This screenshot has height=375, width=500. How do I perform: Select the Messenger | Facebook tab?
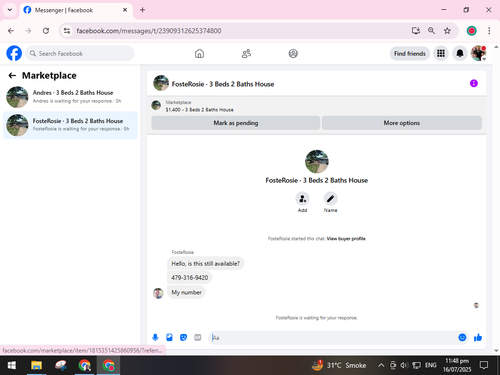[76, 10]
